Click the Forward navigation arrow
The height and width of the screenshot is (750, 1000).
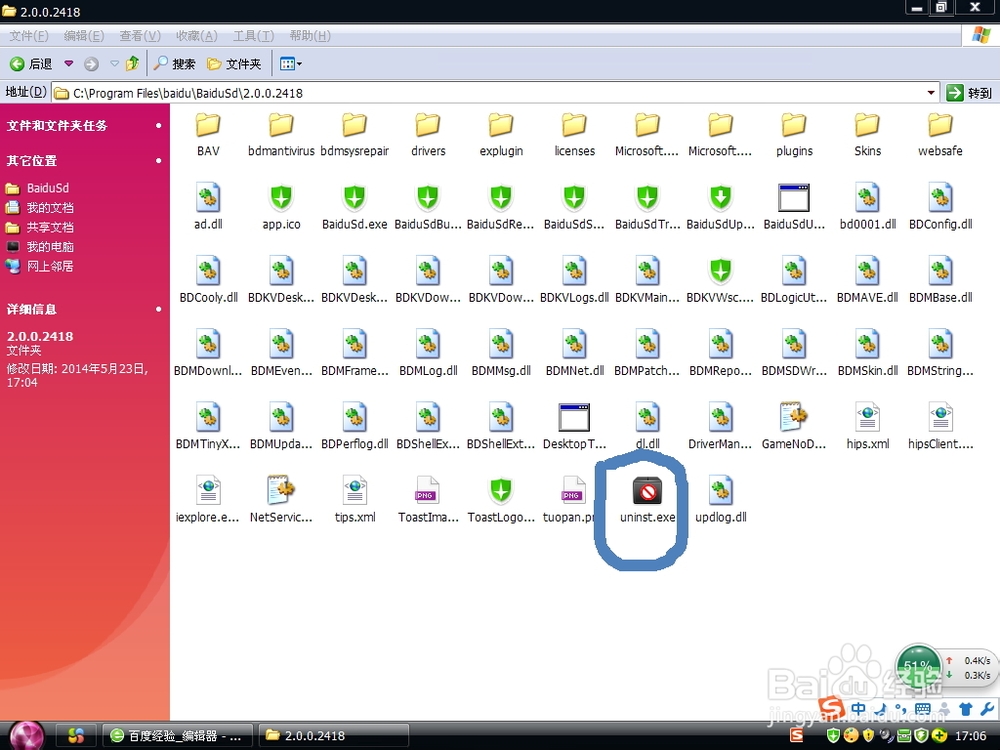pos(91,64)
